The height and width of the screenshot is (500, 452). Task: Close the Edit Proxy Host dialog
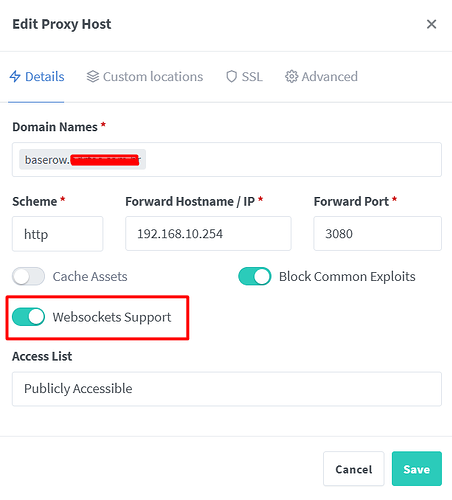pyautogui.click(x=431, y=24)
